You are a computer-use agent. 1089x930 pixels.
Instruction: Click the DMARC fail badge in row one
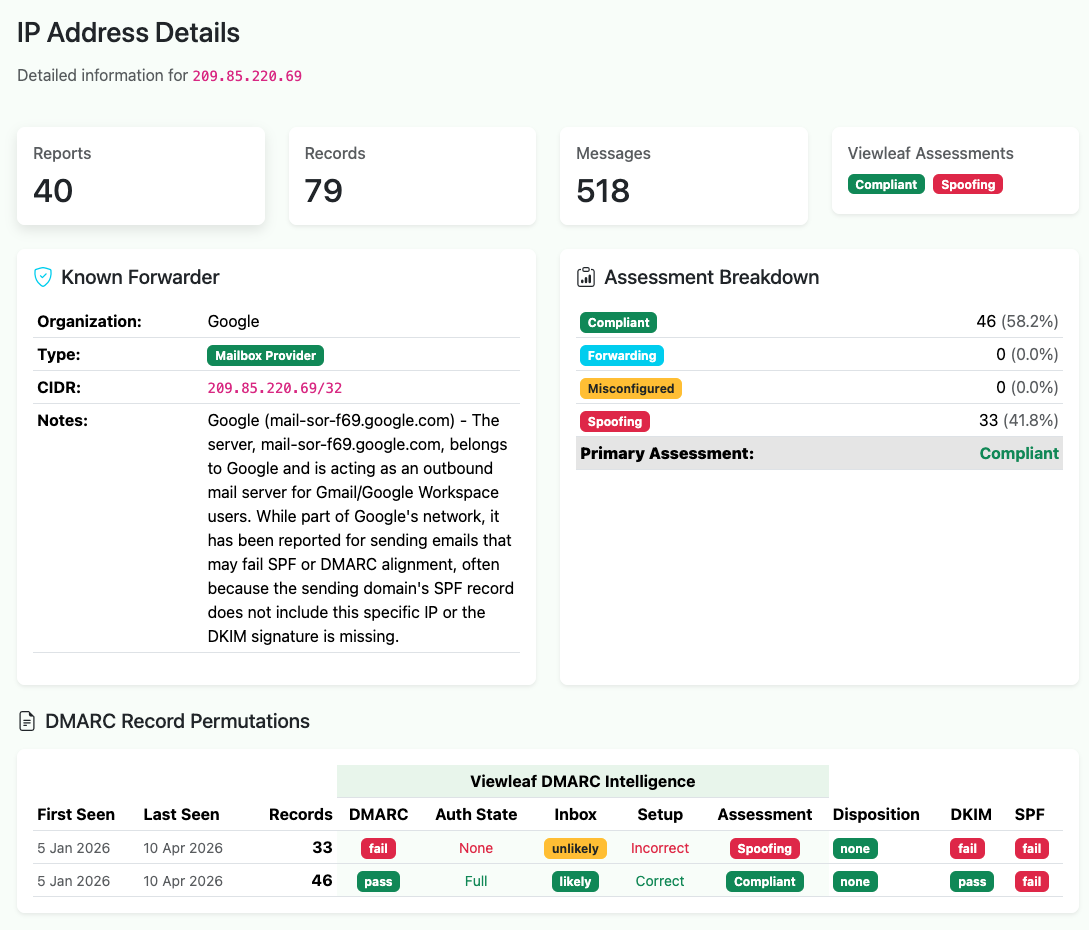[x=378, y=848]
